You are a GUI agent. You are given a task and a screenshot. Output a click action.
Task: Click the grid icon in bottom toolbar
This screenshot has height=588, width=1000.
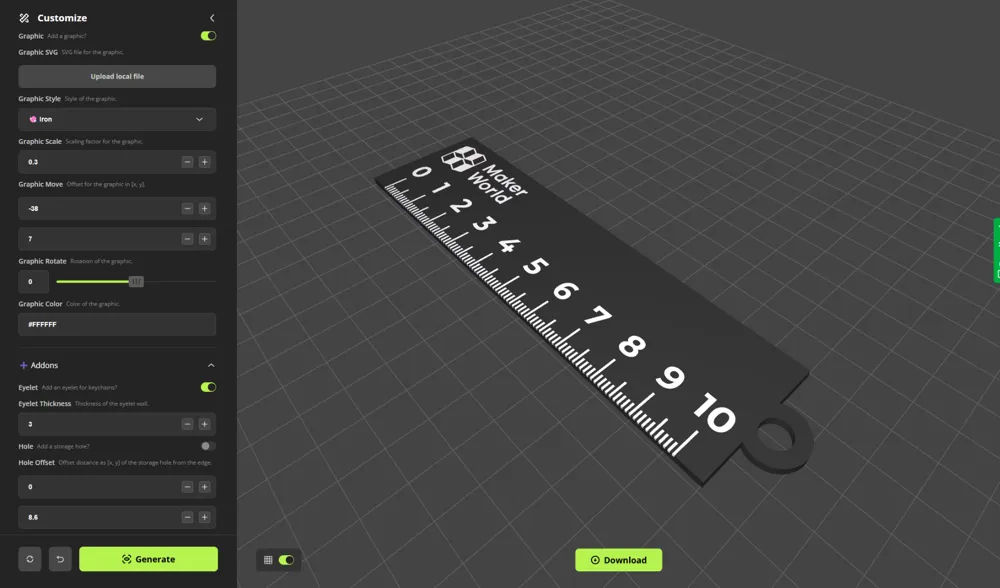pyautogui.click(x=268, y=560)
